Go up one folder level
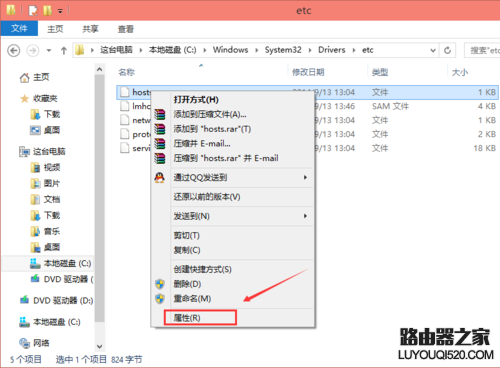 64,51
